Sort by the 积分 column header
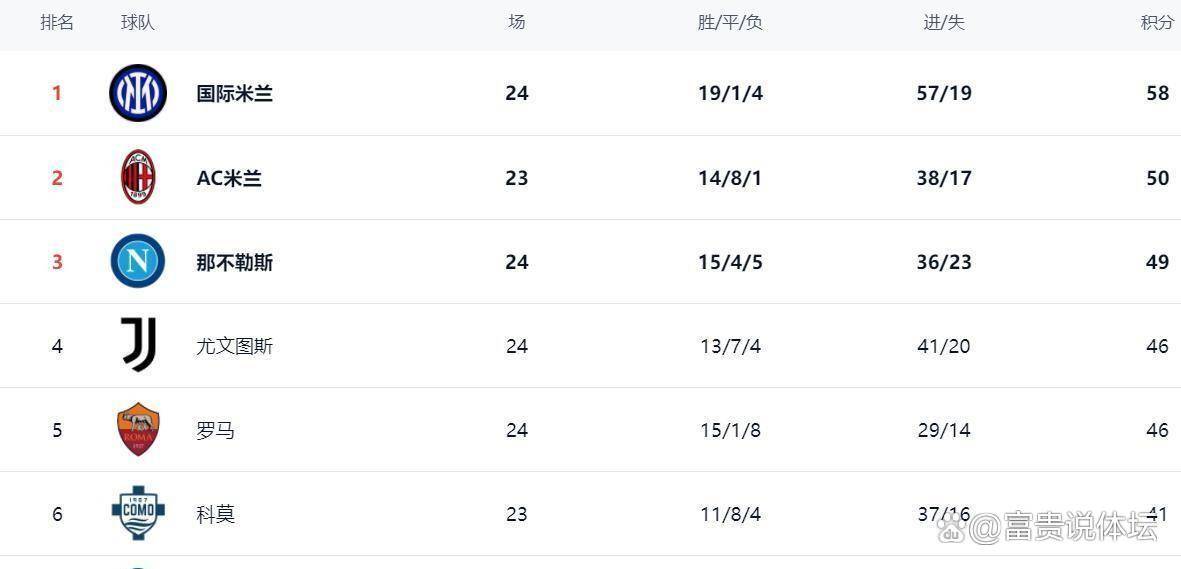 1158,23
